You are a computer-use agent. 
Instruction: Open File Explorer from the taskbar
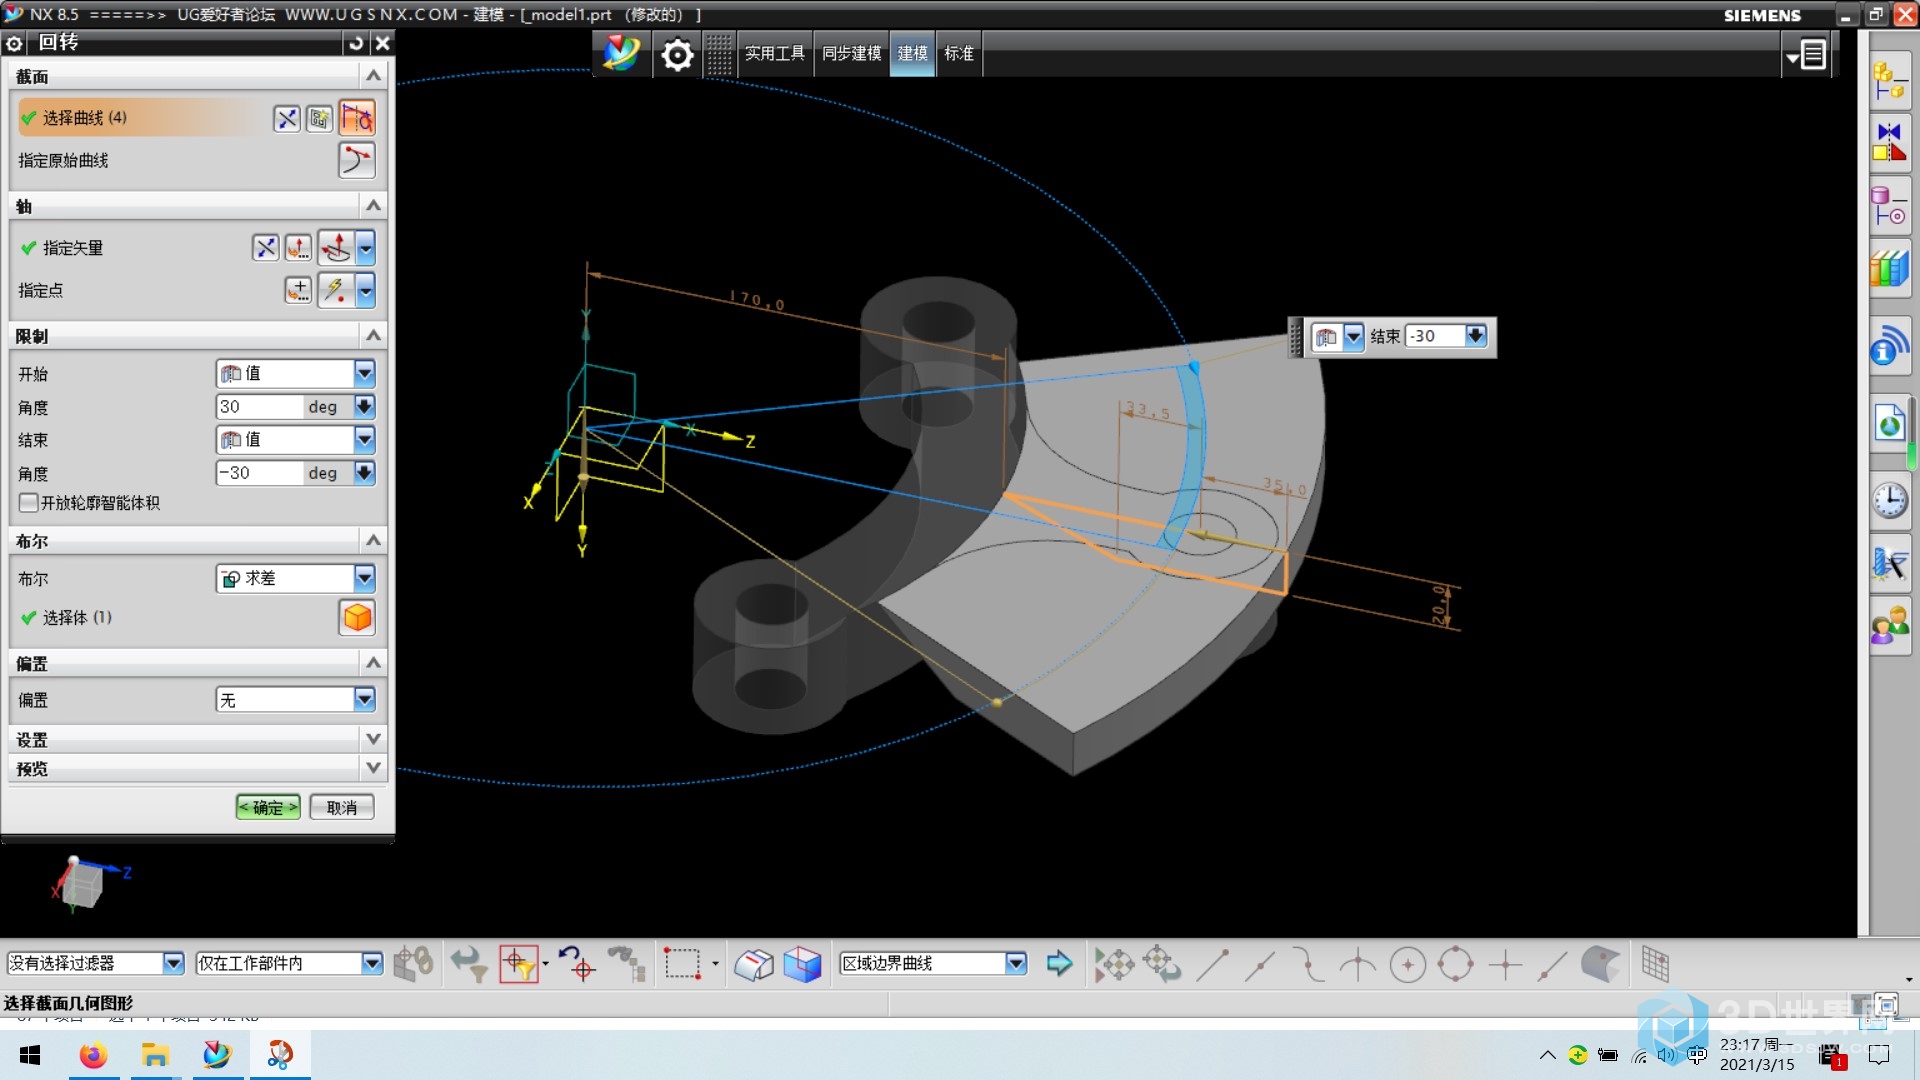tap(155, 1055)
